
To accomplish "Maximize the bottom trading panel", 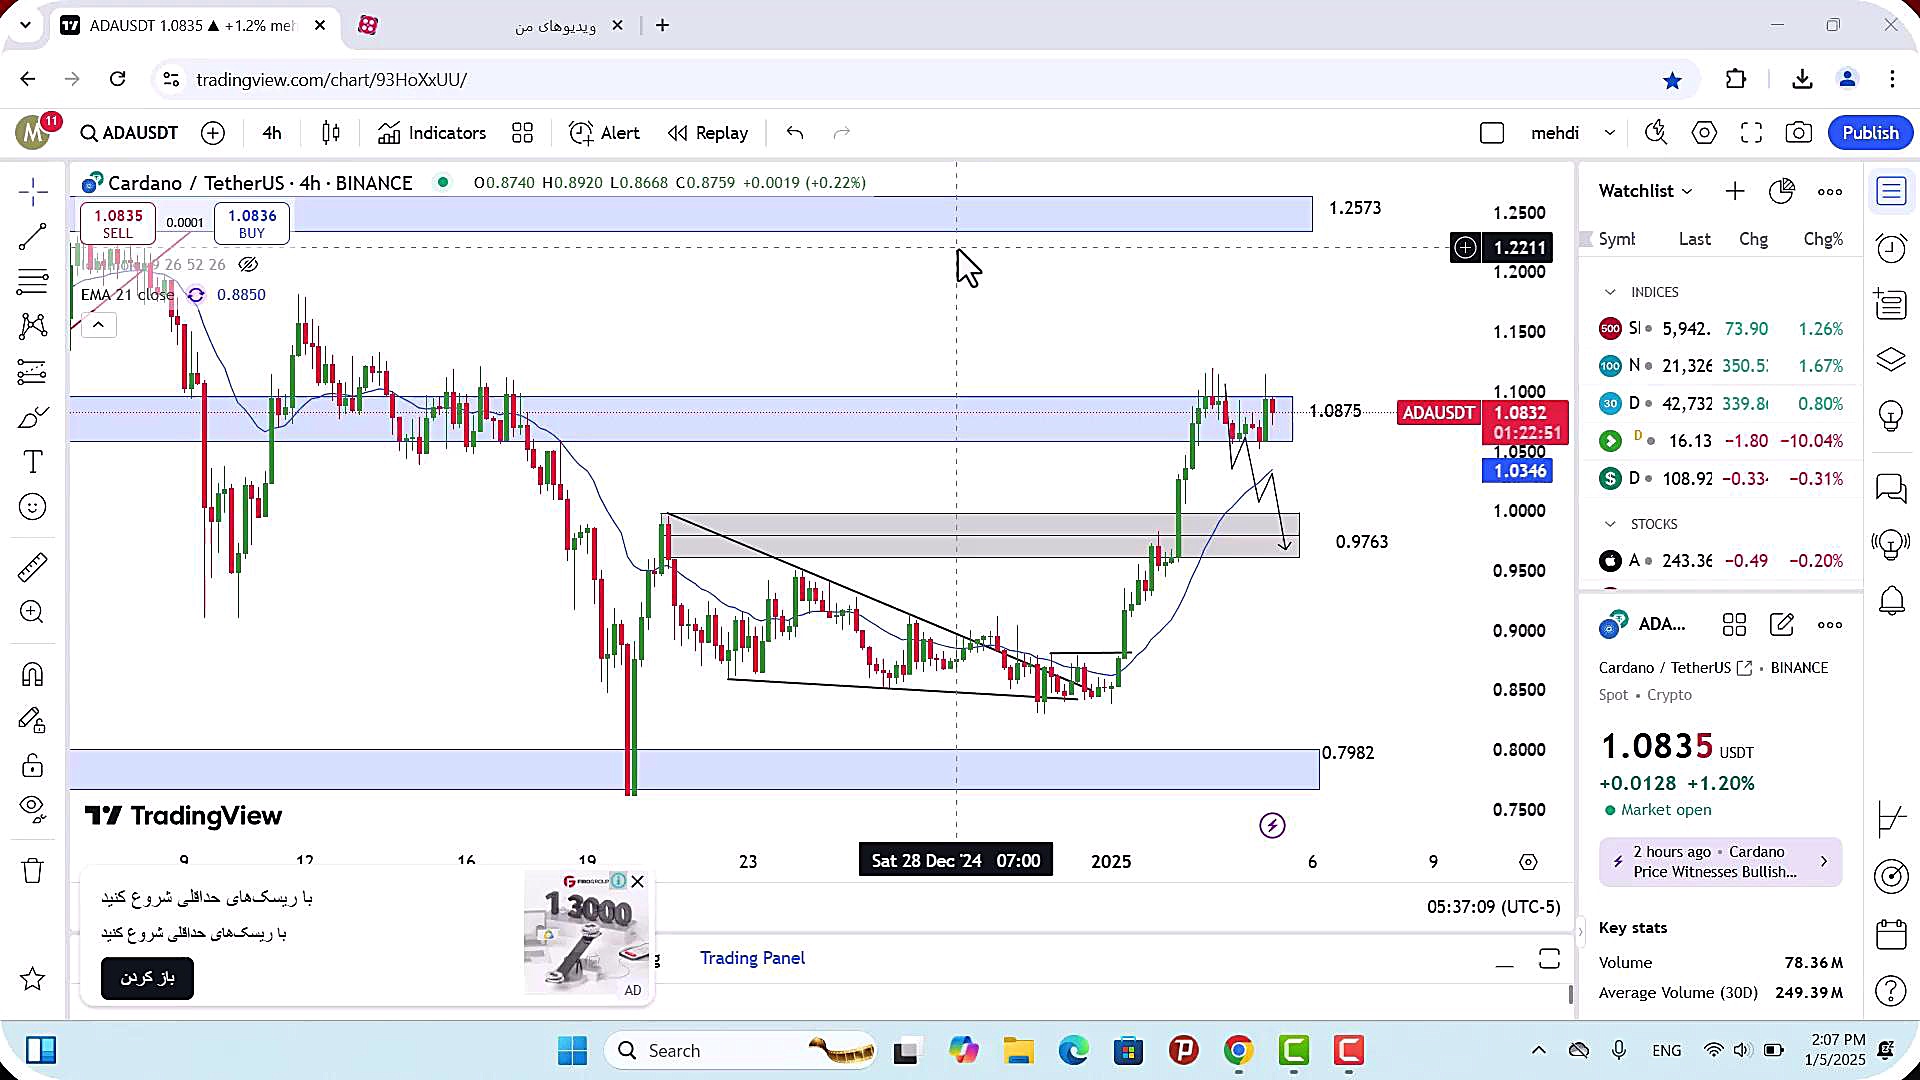I will pos(1549,959).
